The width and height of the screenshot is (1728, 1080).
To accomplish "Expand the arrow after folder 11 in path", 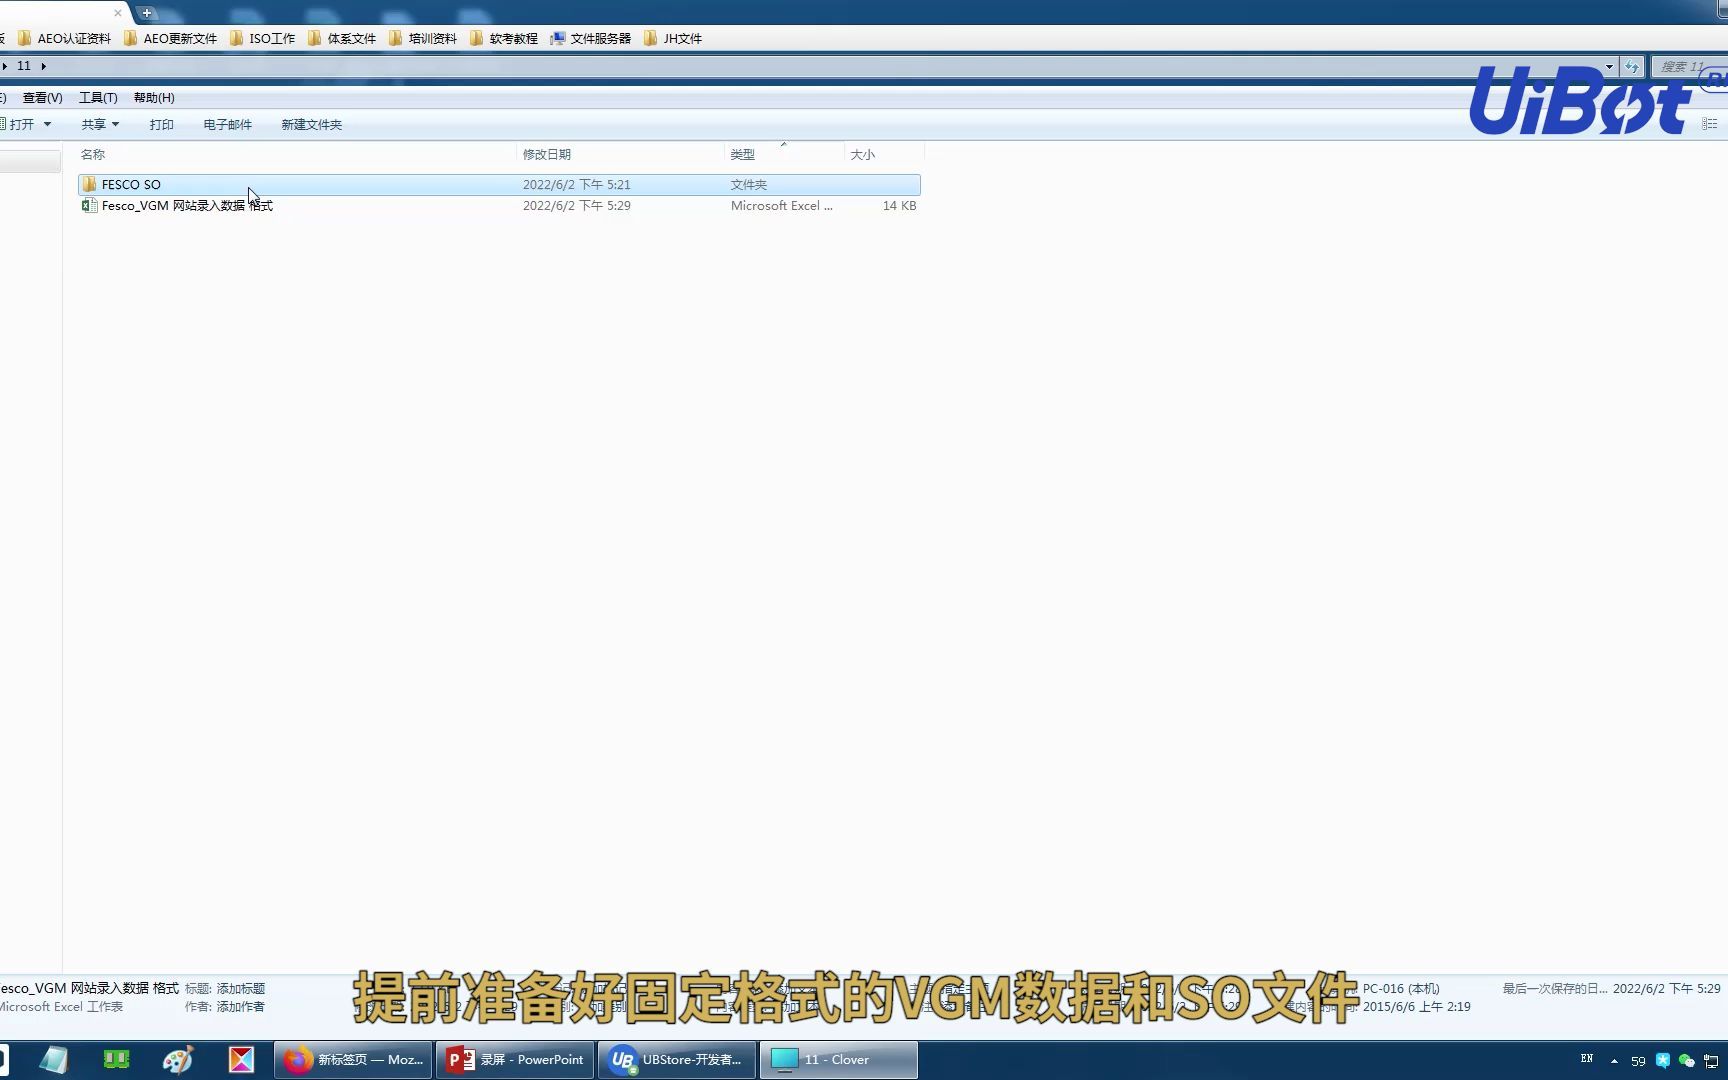I will click(43, 66).
